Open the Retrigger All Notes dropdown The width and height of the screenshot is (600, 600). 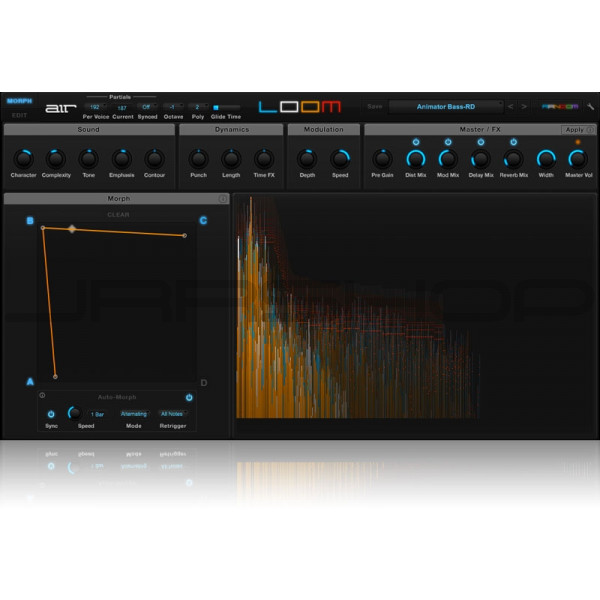tap(173, 414)
